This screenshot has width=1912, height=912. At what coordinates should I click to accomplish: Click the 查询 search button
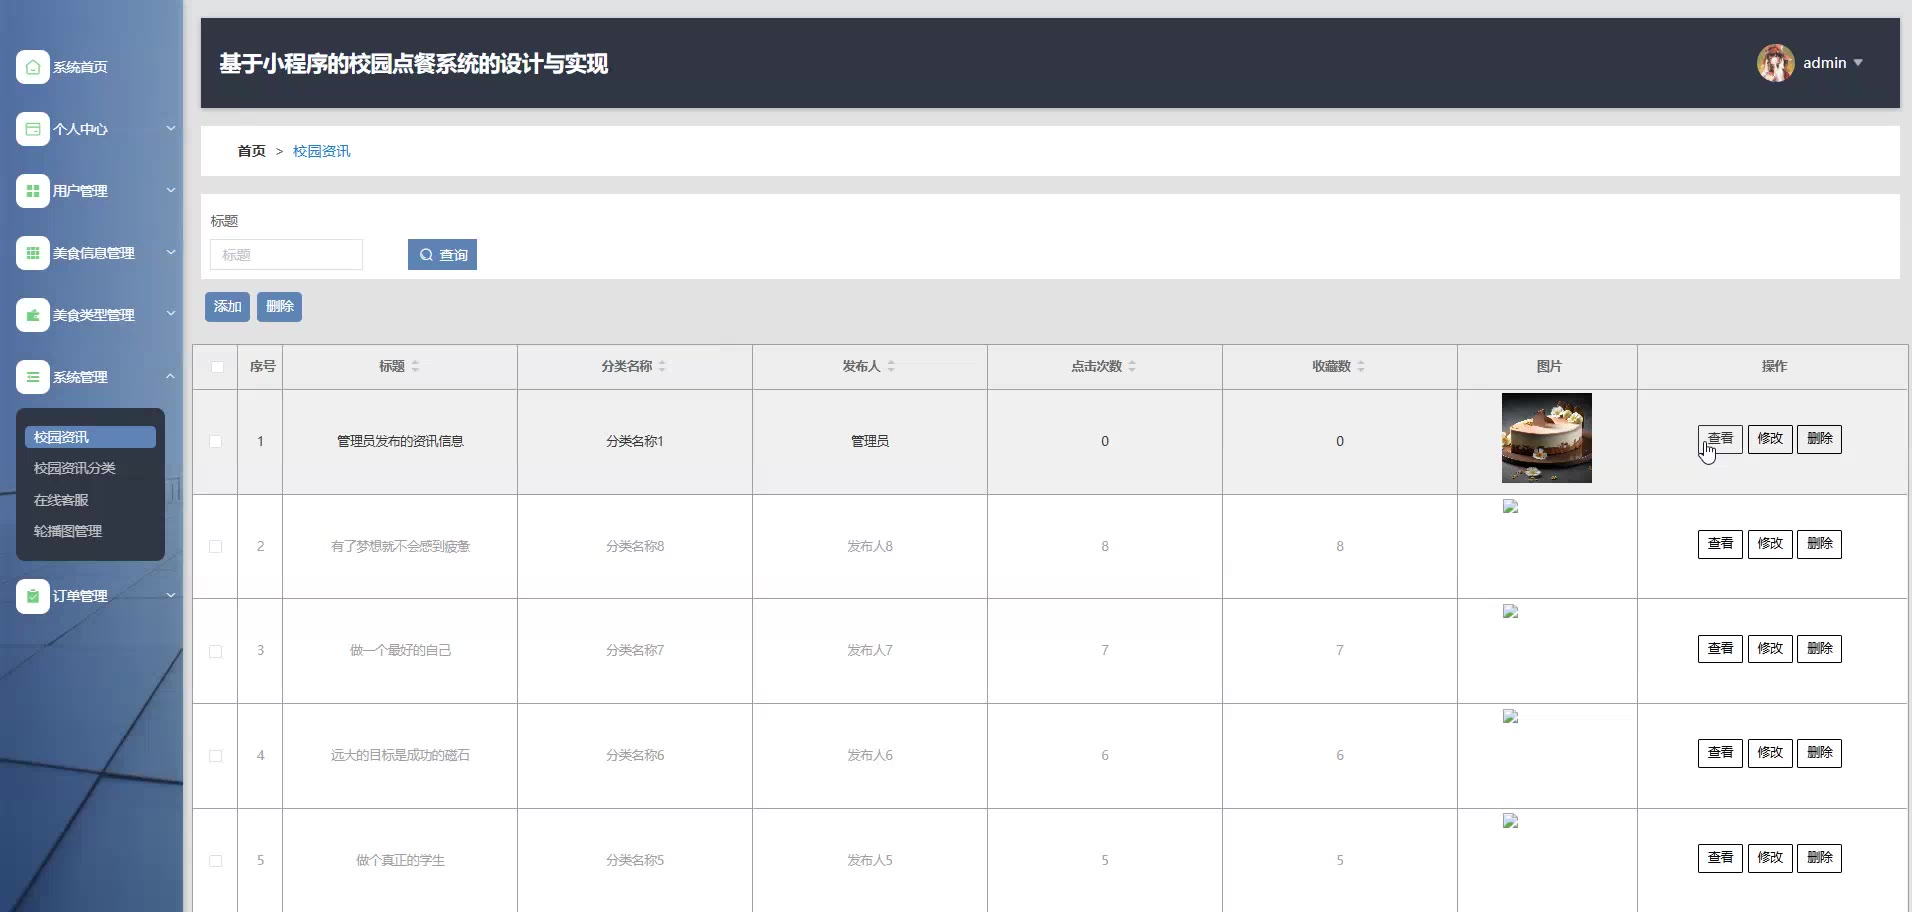(442, 255)
